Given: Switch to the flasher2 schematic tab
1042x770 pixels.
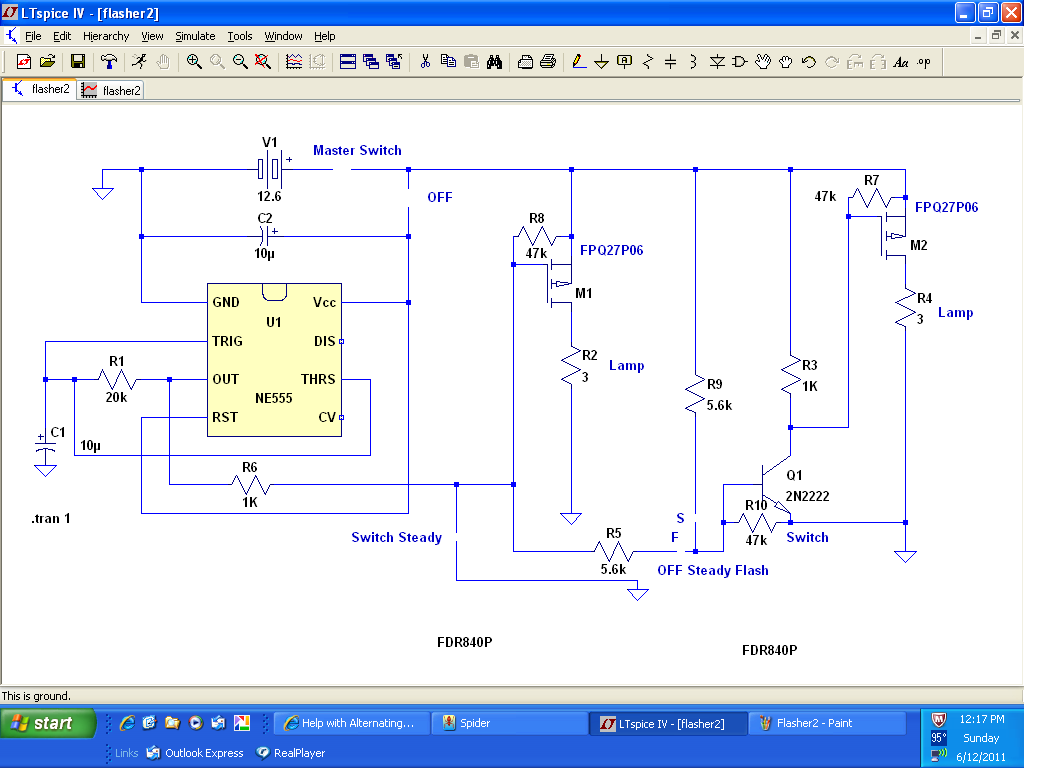Looking at the screenshot, I should click(41, 89).
